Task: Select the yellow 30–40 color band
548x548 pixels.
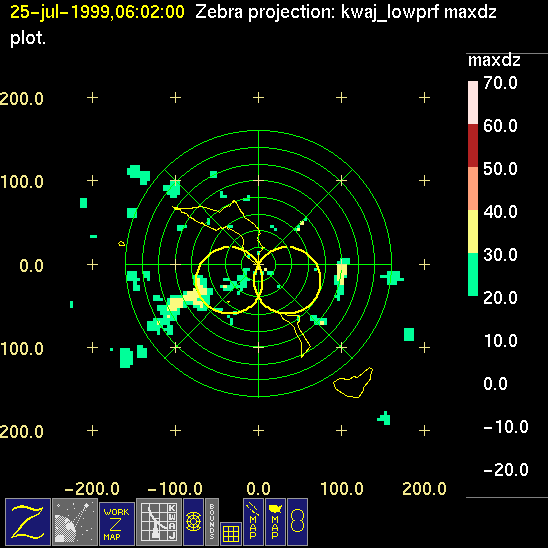Action: (473, 231)
